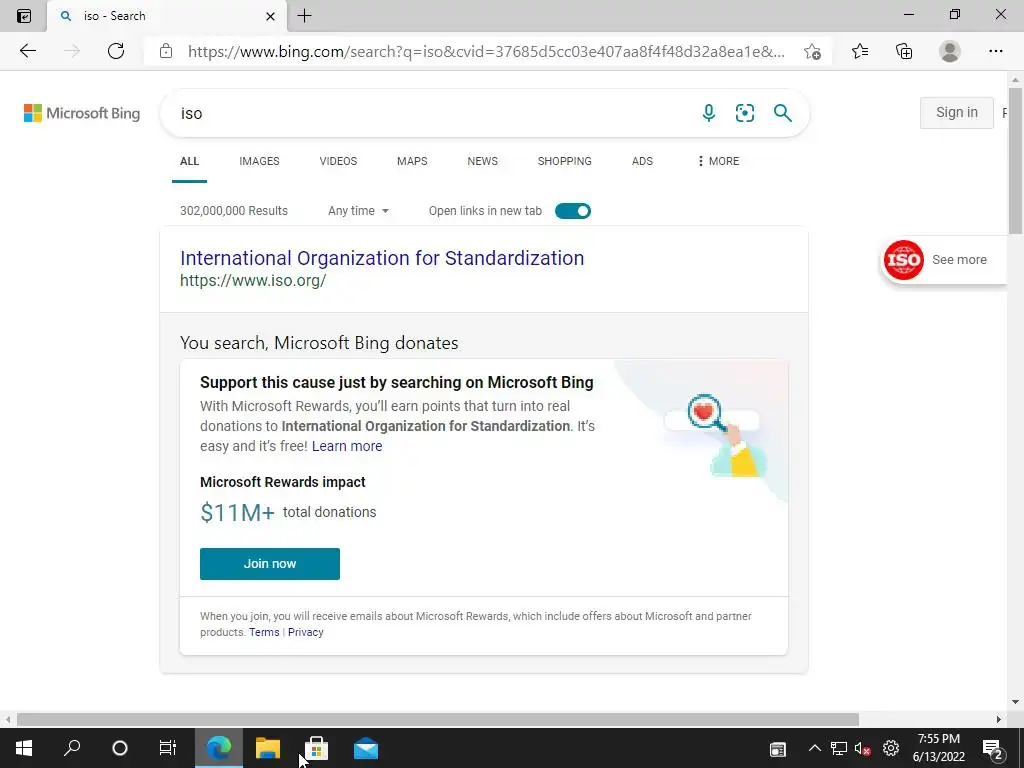Switch to the VIDEOS tab
Viewport: 1024px width, 768px height.
[338, 161]
